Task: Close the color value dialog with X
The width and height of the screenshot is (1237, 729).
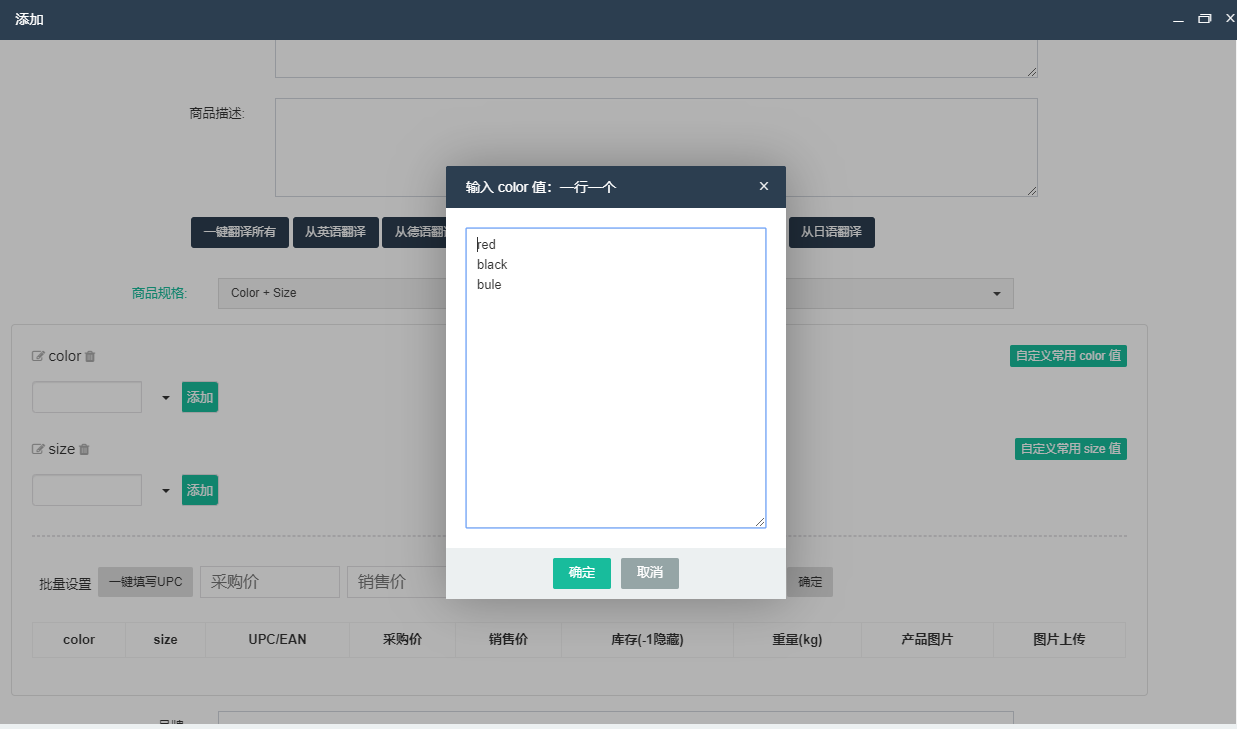Action: point(764,186)
